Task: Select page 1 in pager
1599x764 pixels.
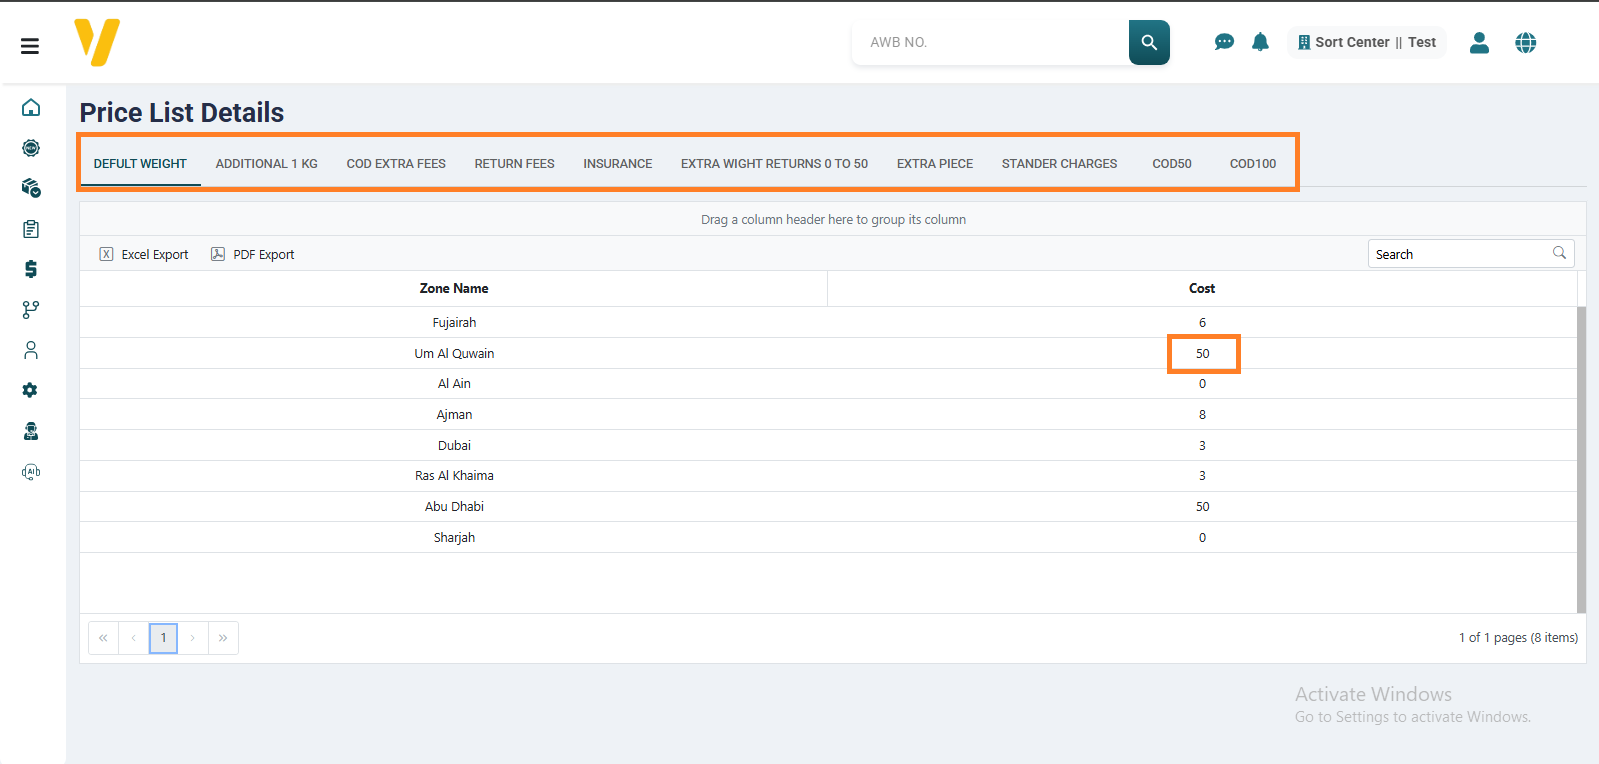Action: [163, 638]
